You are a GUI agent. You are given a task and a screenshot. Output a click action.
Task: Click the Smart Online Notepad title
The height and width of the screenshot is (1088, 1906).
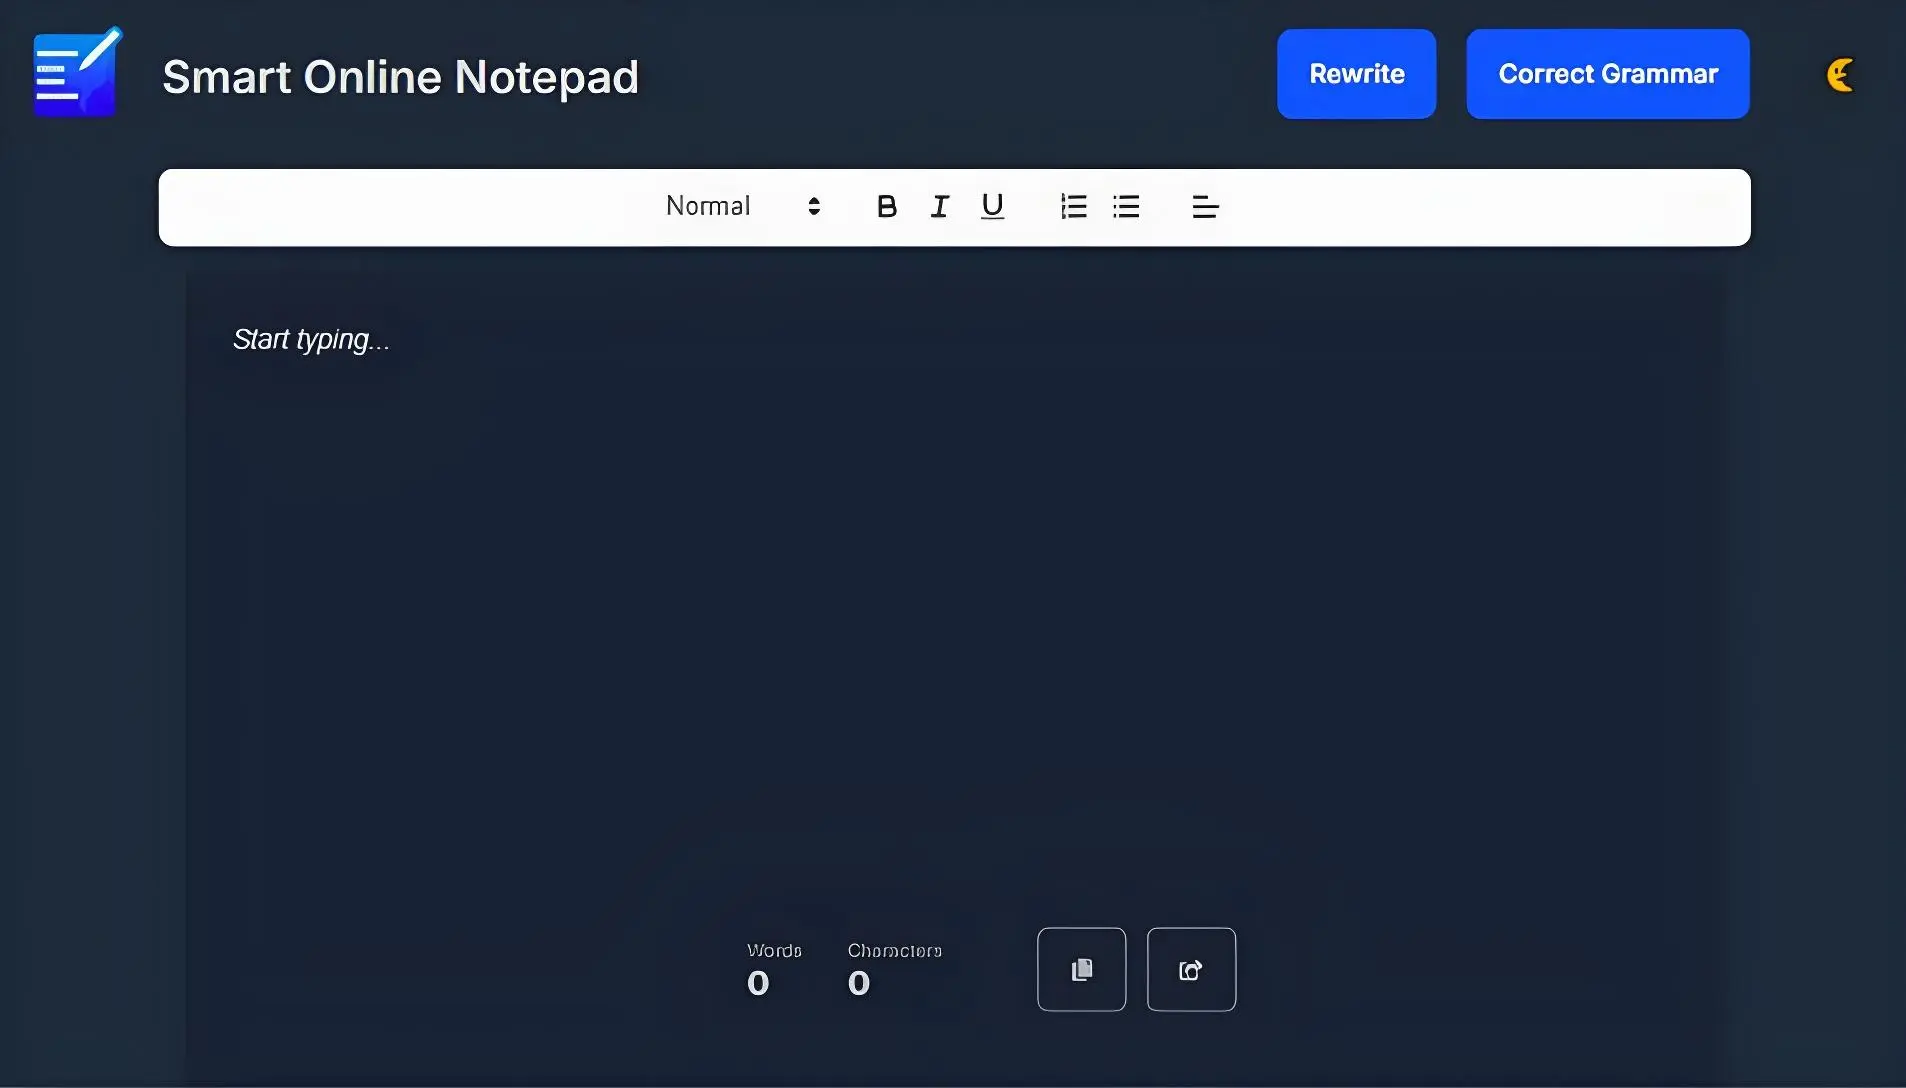400,76
